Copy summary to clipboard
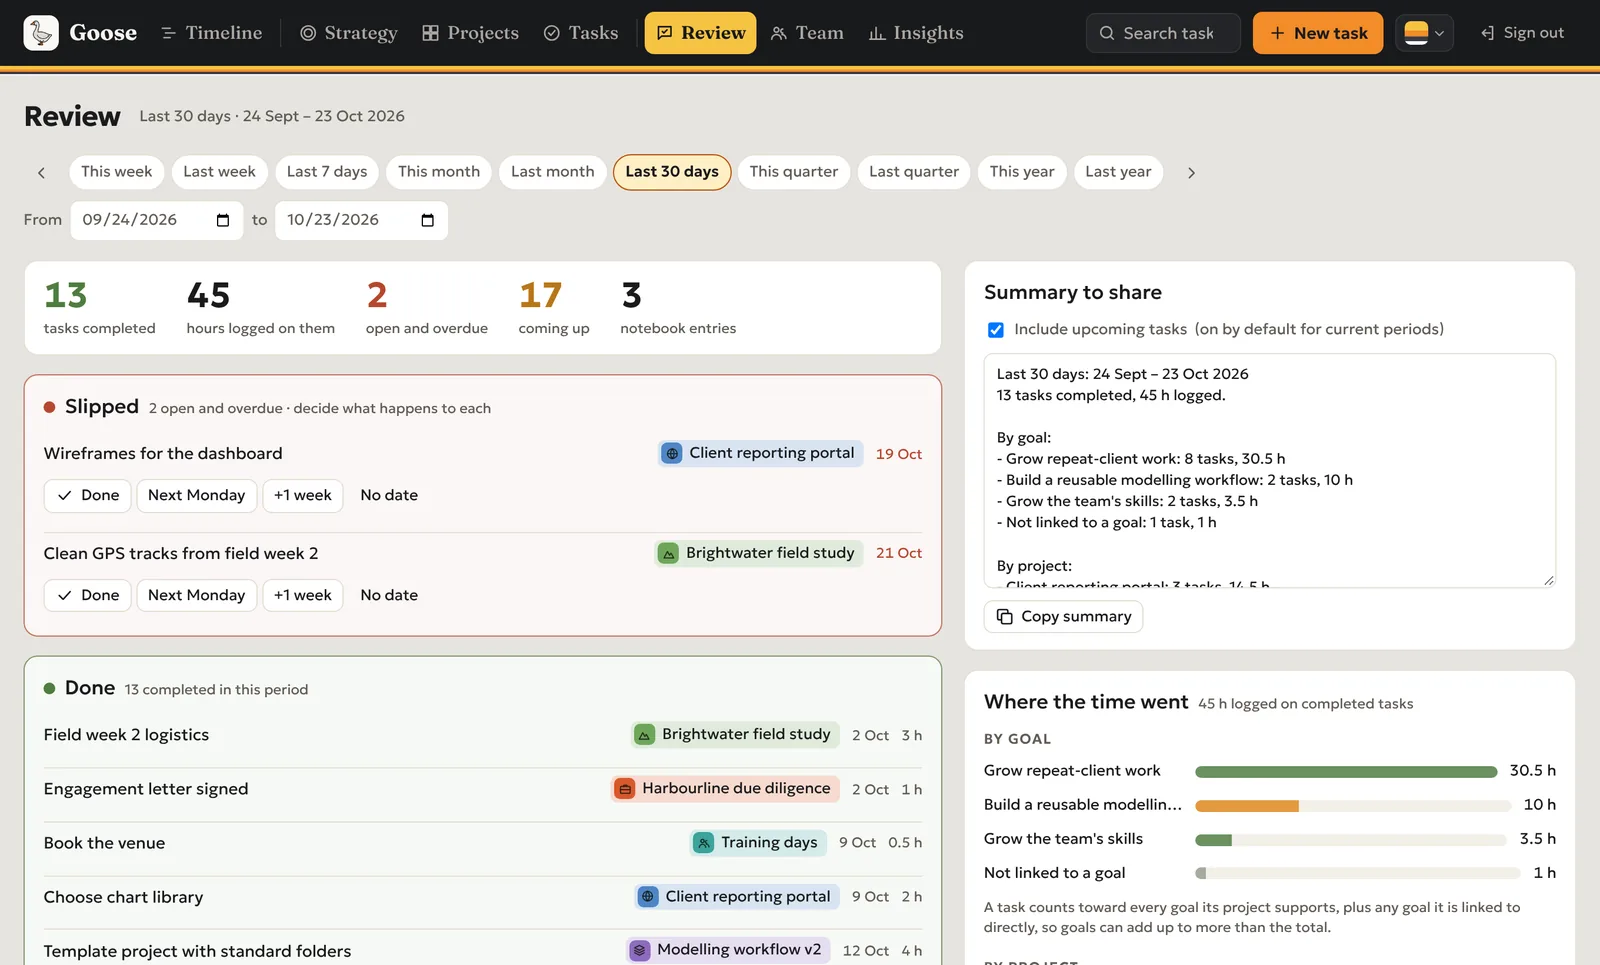The image size is (1600, 965). coord(1063,617)
